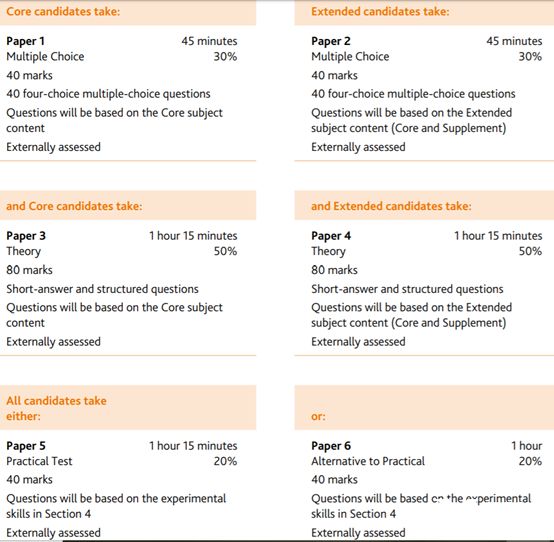
Task: Select the 'Paper 6' heading
Action: [x=331, y=446]
